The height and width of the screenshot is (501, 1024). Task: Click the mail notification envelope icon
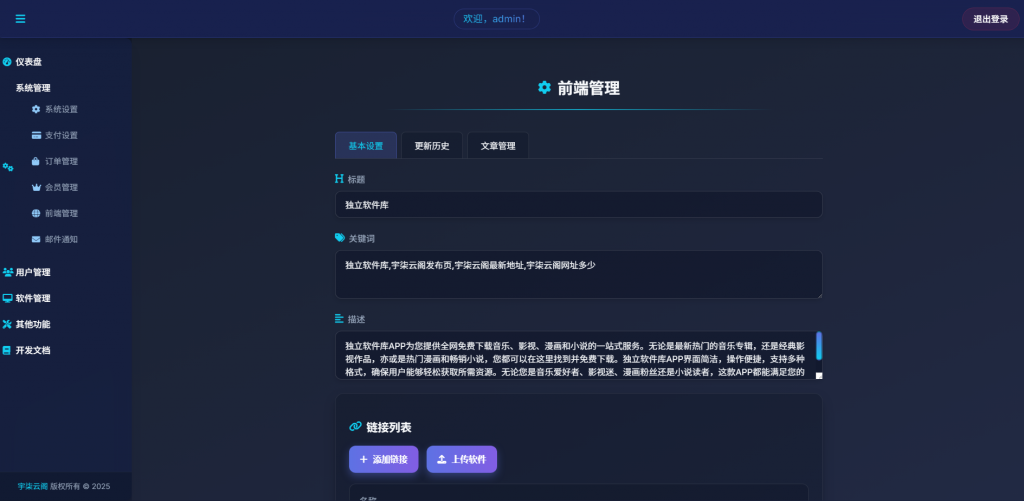pyautogui.click(x=36, y=240)
